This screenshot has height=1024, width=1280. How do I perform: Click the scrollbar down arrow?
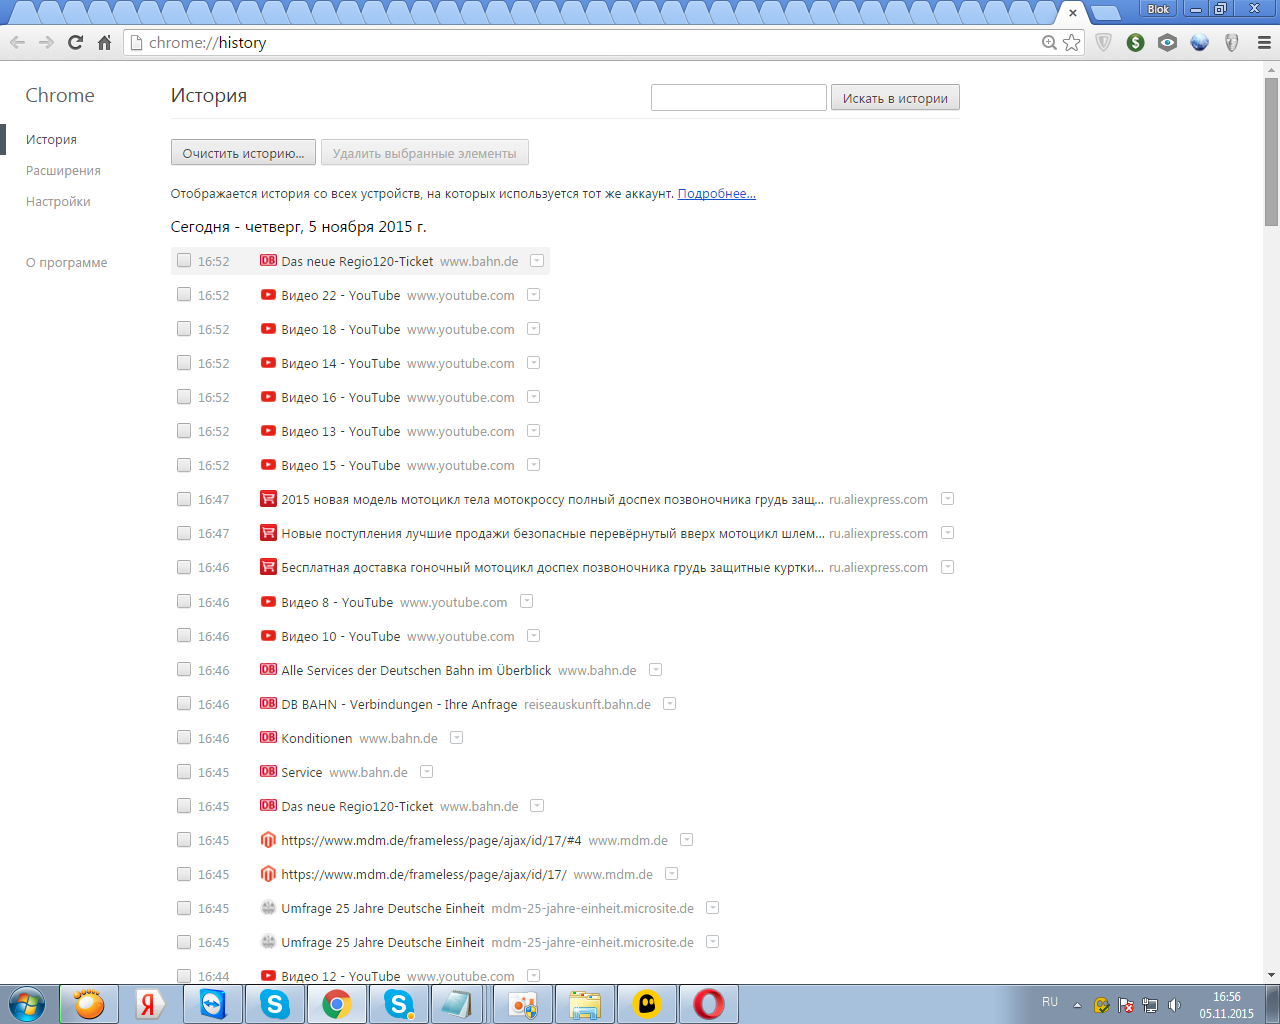1271,975
